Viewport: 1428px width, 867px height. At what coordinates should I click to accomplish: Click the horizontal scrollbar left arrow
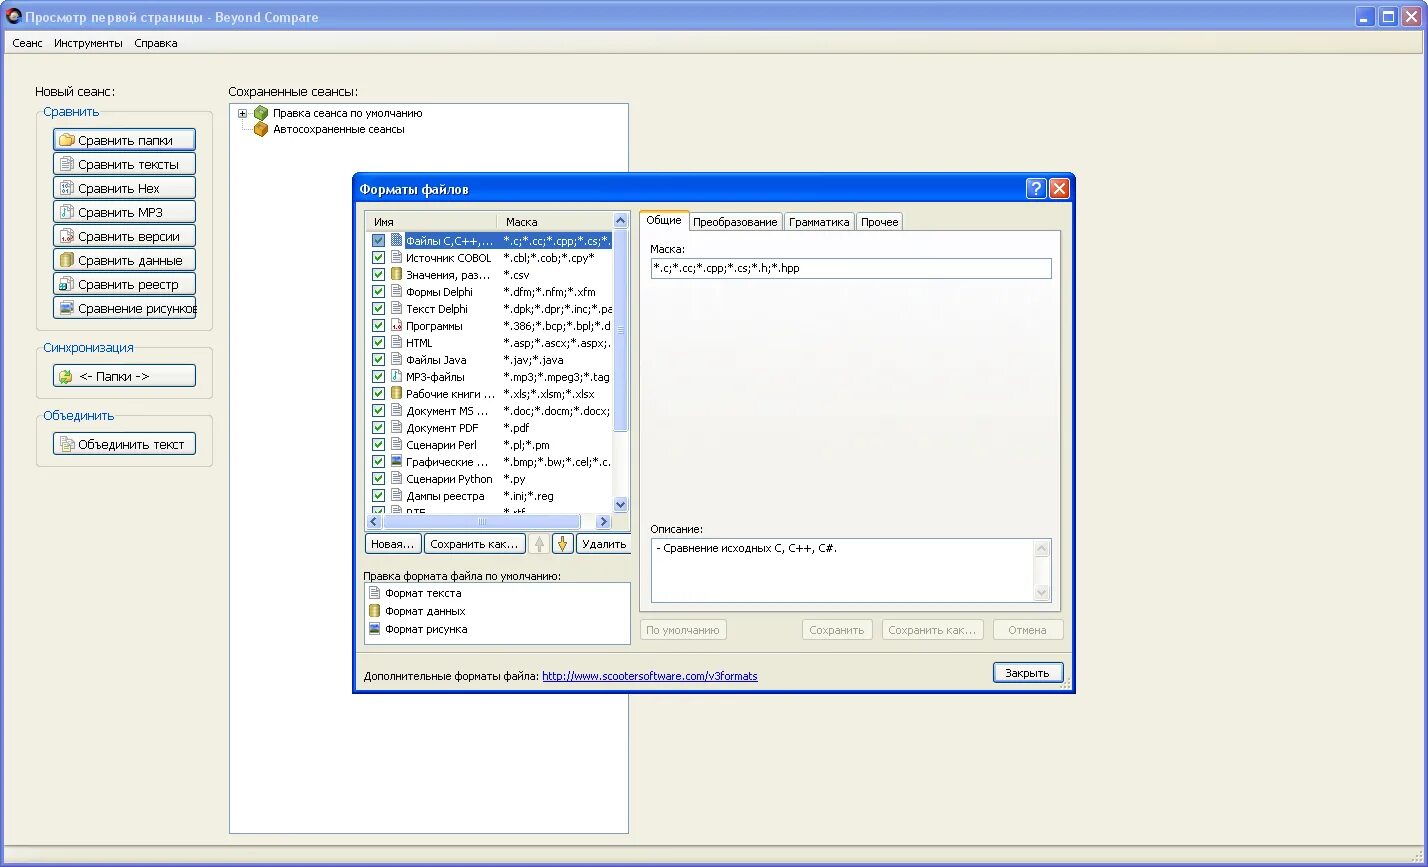(375, 522)
